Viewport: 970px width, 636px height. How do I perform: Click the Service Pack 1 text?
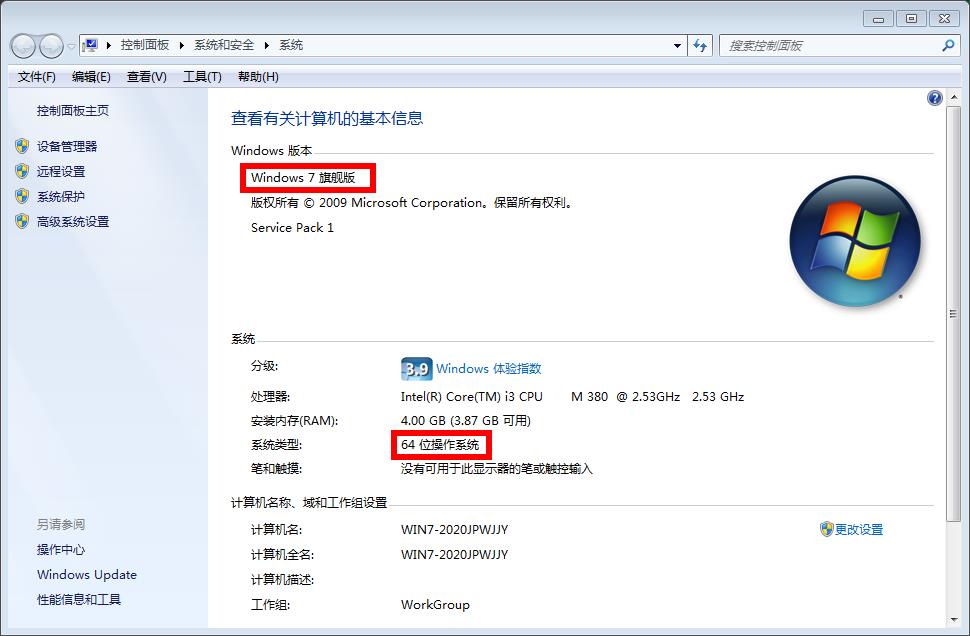pyautogui.click(x=292, y=228)
